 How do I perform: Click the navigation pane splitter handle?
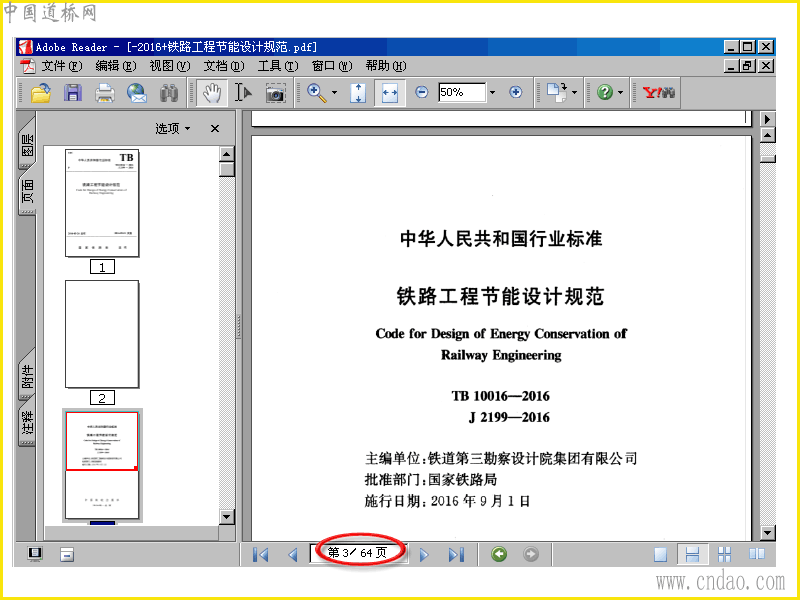(x=238, y=327)
